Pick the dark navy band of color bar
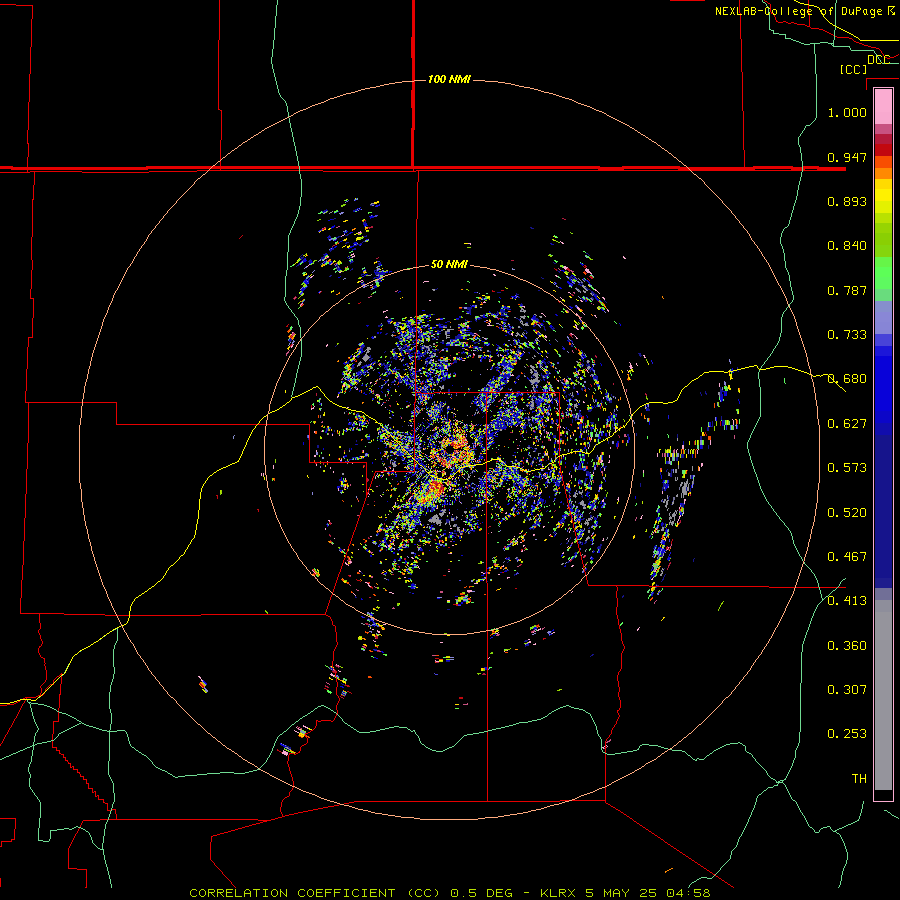The image size is (900, 900). click(x=883, y=511)
